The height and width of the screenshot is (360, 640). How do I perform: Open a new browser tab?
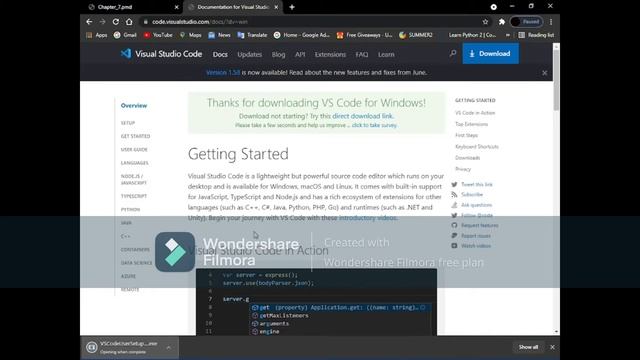(292, 7)
